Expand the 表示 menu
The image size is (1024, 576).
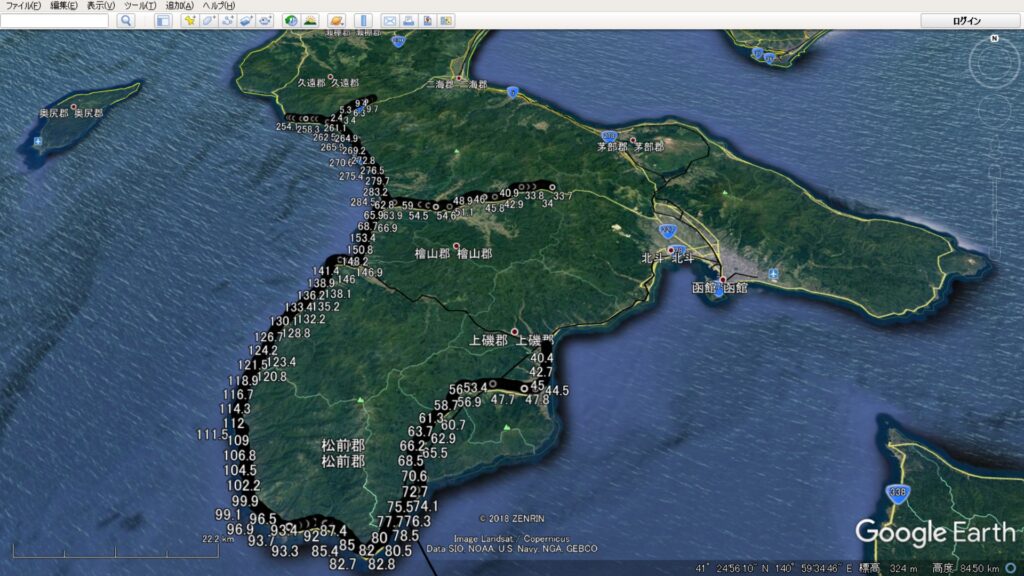coord(100,6)
